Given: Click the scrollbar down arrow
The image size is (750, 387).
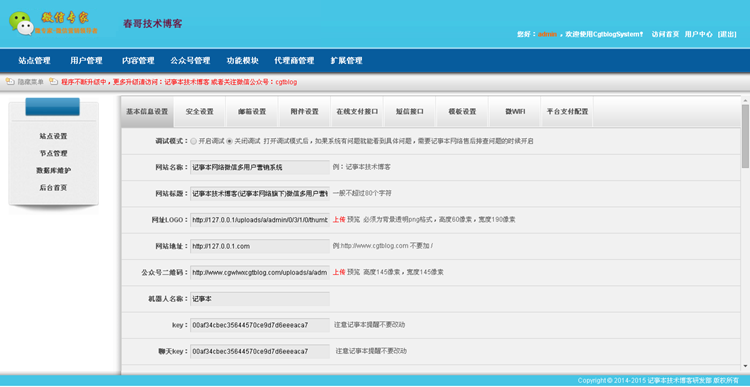Looking at the screenshot, I should (745, 366).
